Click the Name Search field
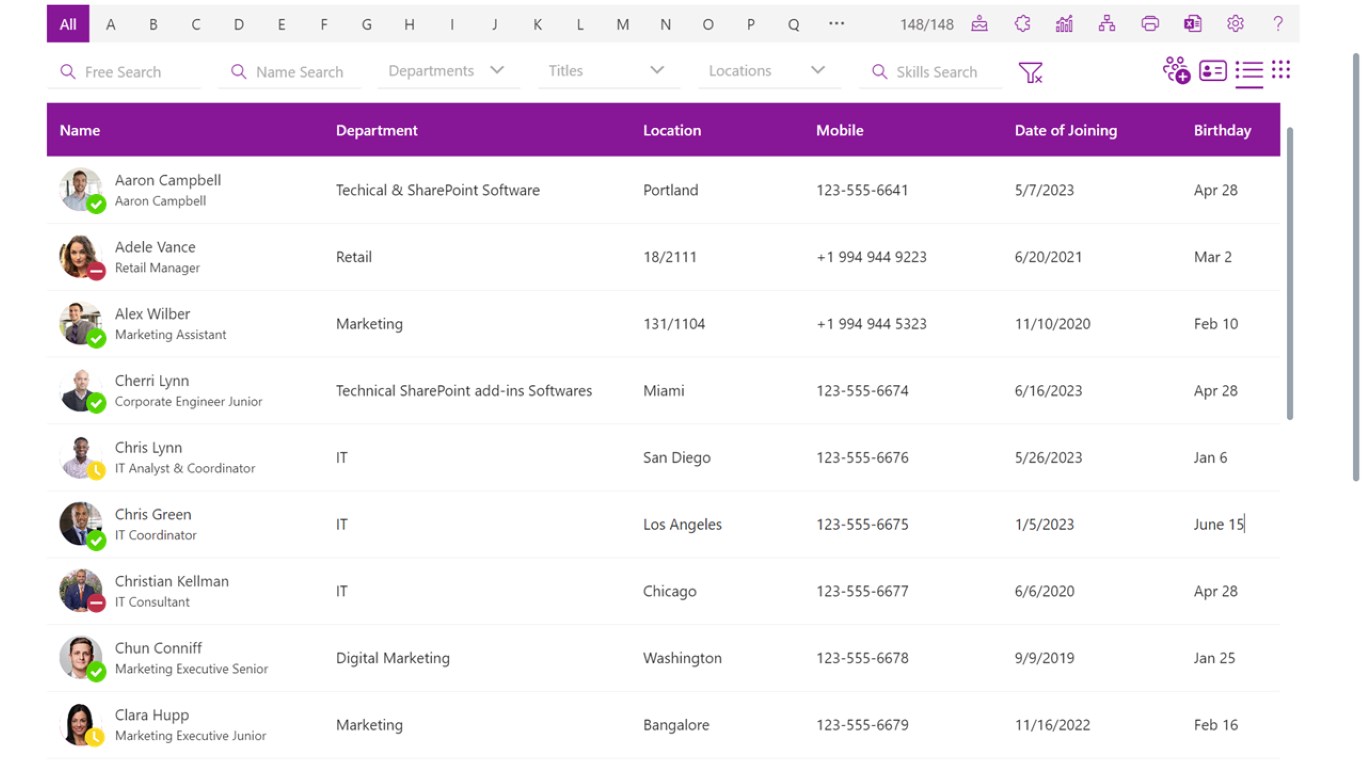1366x768 pixels. (299, 72)
